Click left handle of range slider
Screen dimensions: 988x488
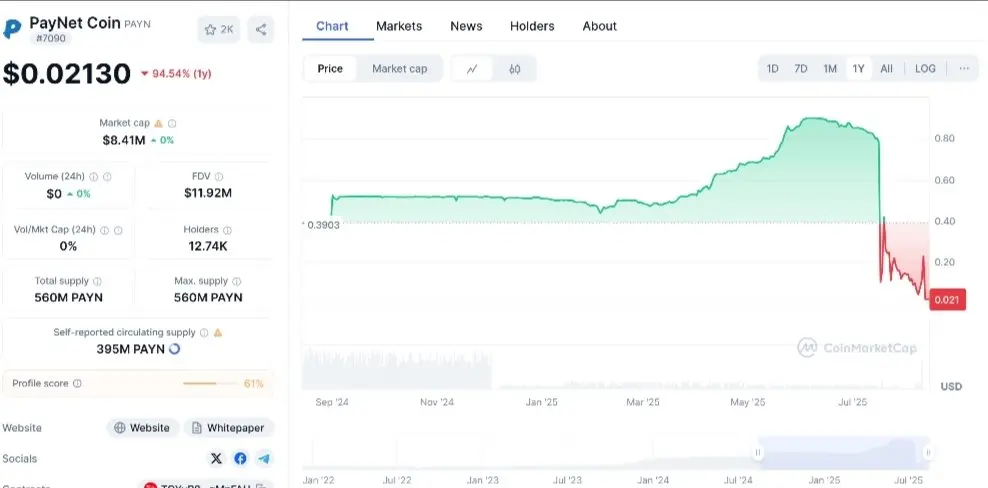[758, 452]
